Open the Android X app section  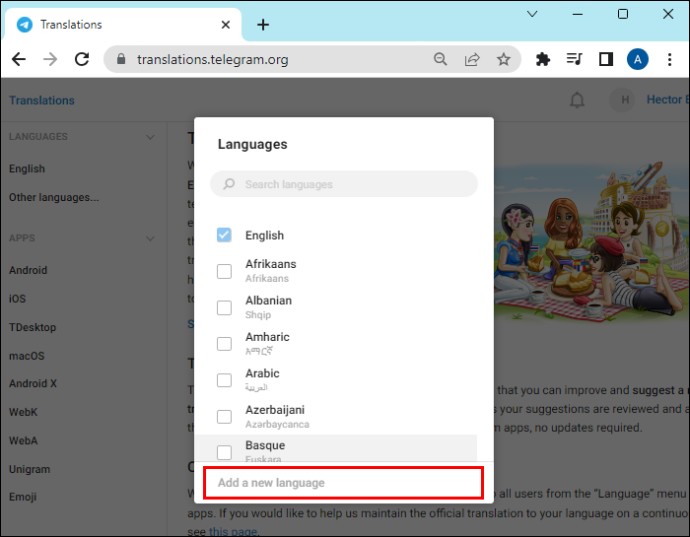[x=33, y=383]
